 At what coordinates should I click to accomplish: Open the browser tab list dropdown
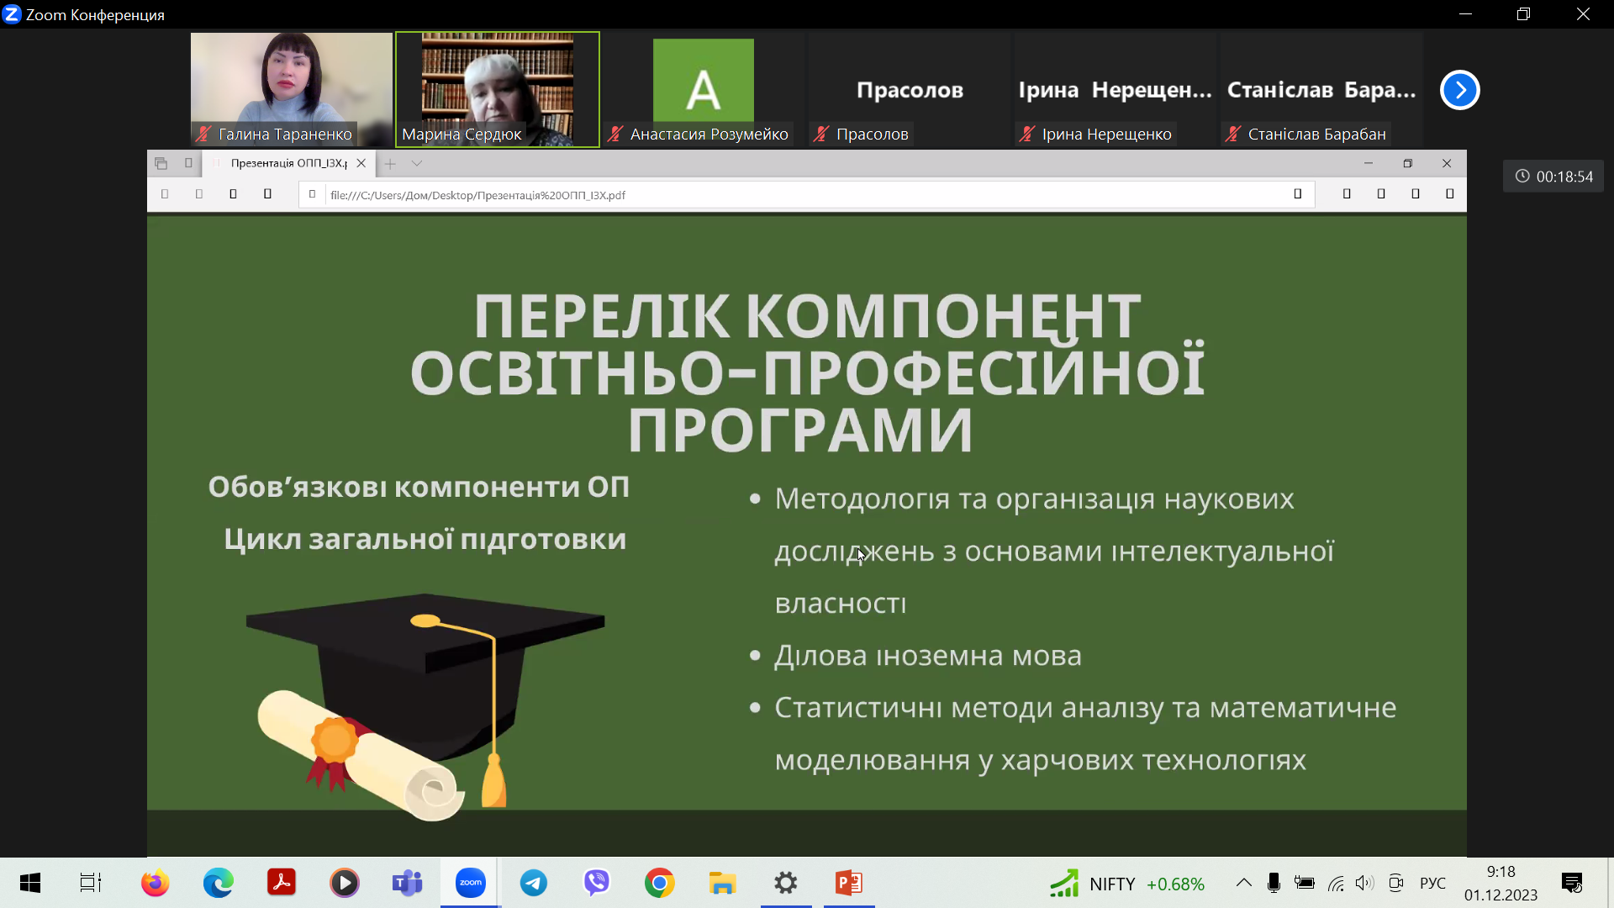pos(417,164)
